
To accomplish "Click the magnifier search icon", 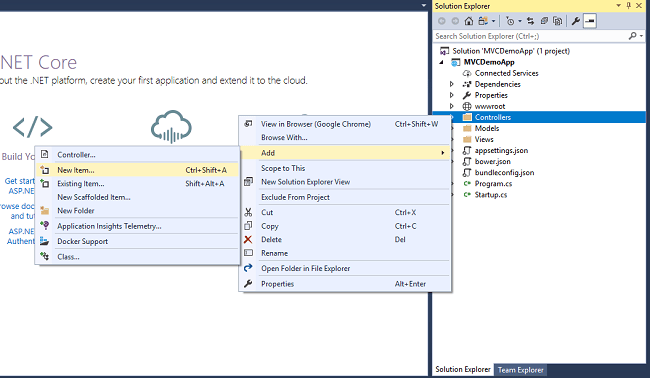I will pos(632,36).
